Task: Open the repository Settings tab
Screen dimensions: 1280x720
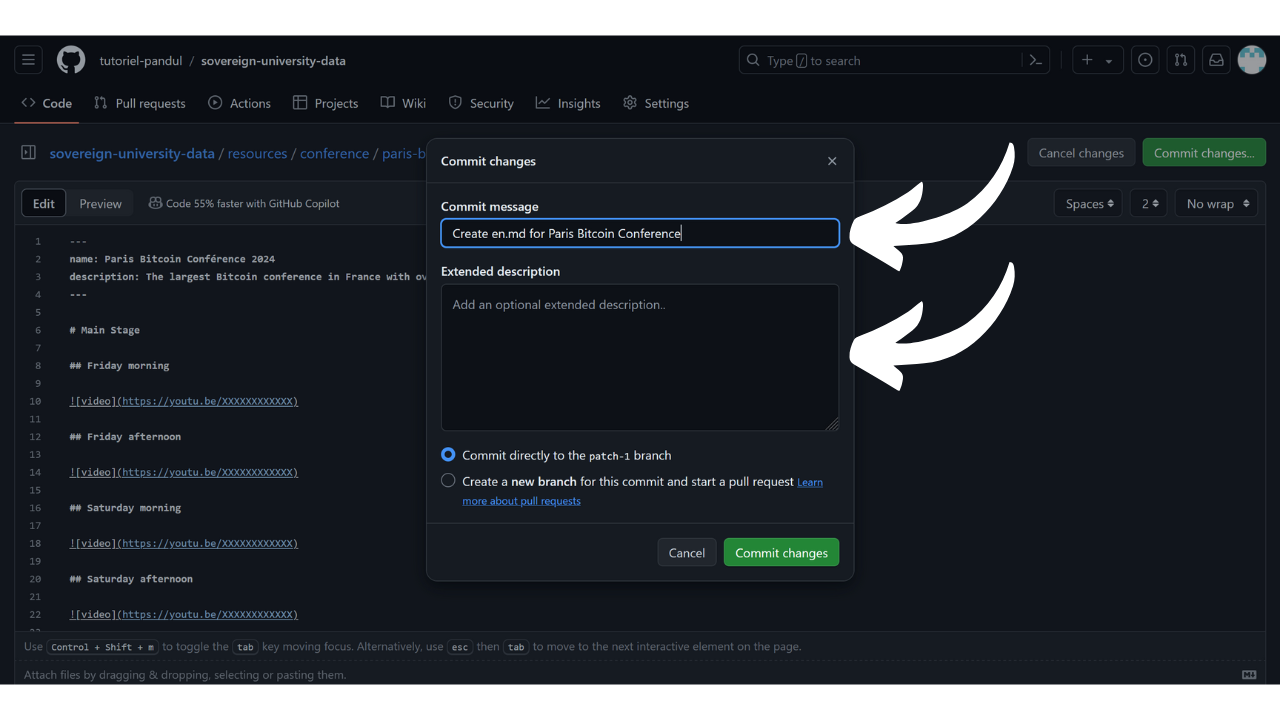Action: 656,103
